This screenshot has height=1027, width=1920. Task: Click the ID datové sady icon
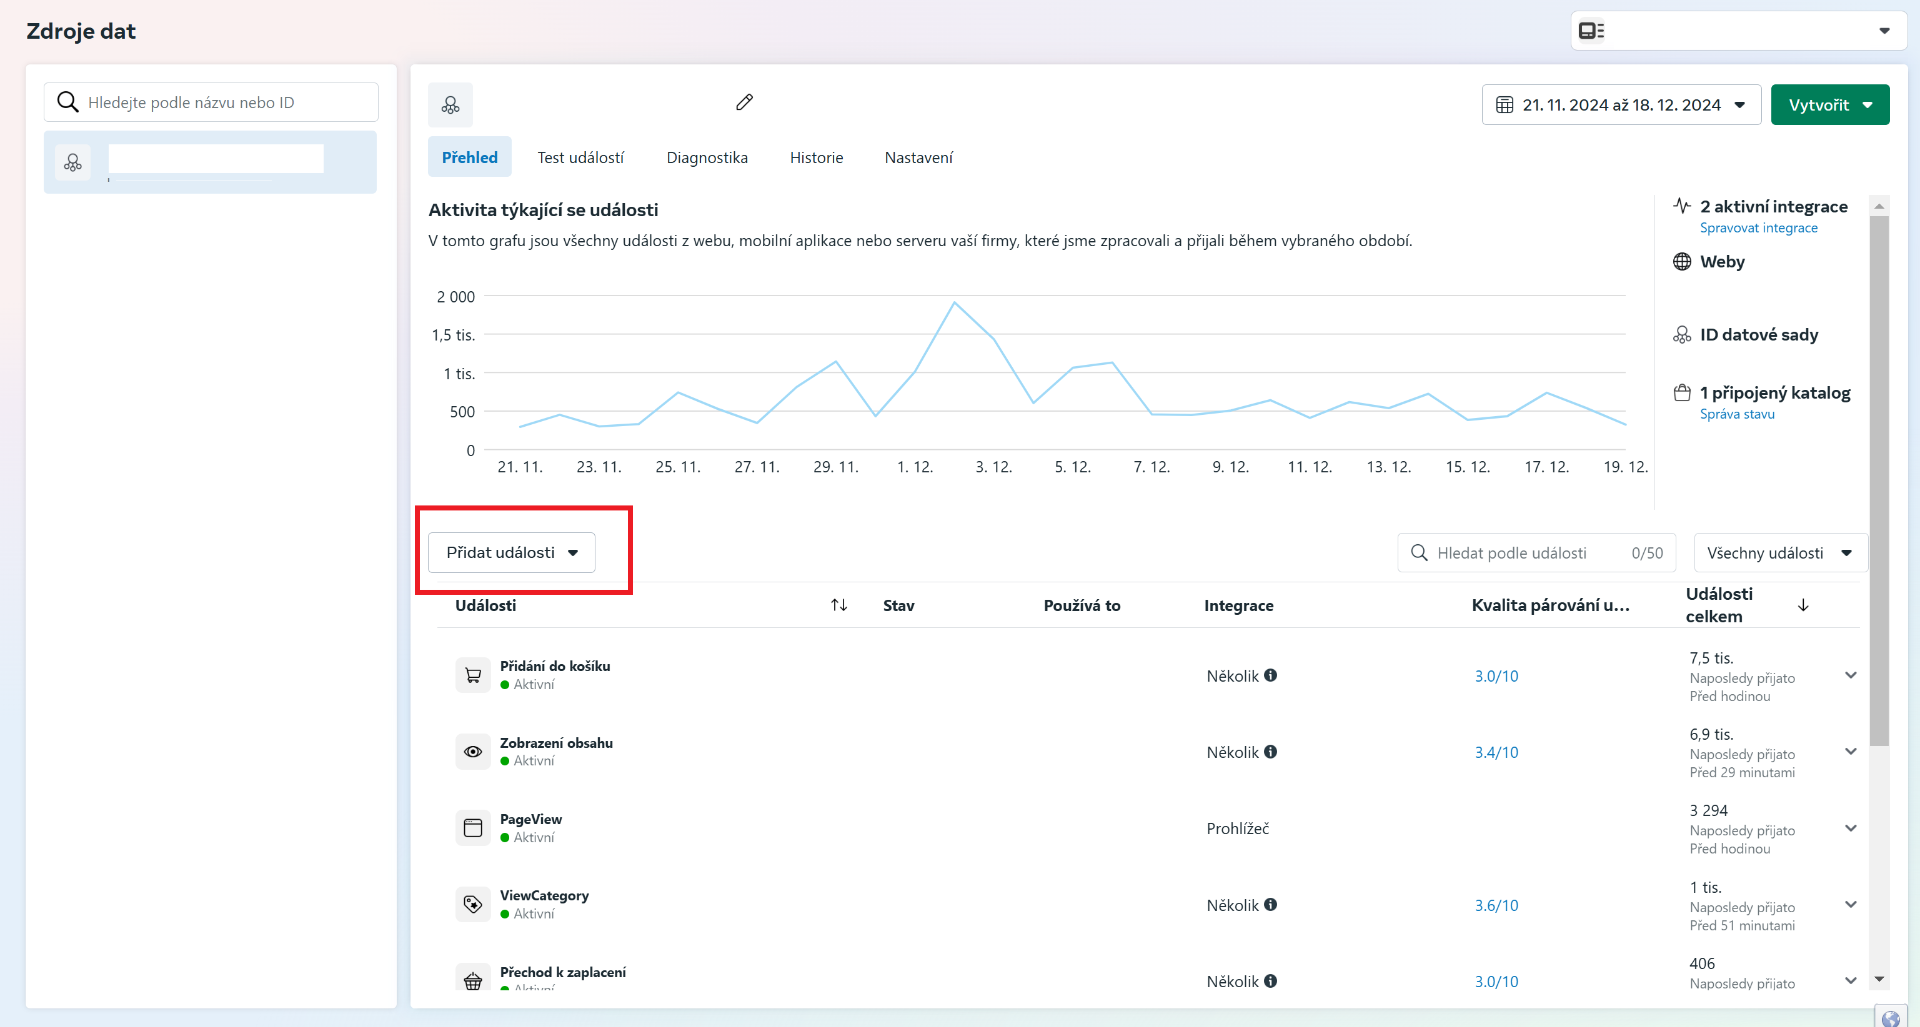[1682, 335]
